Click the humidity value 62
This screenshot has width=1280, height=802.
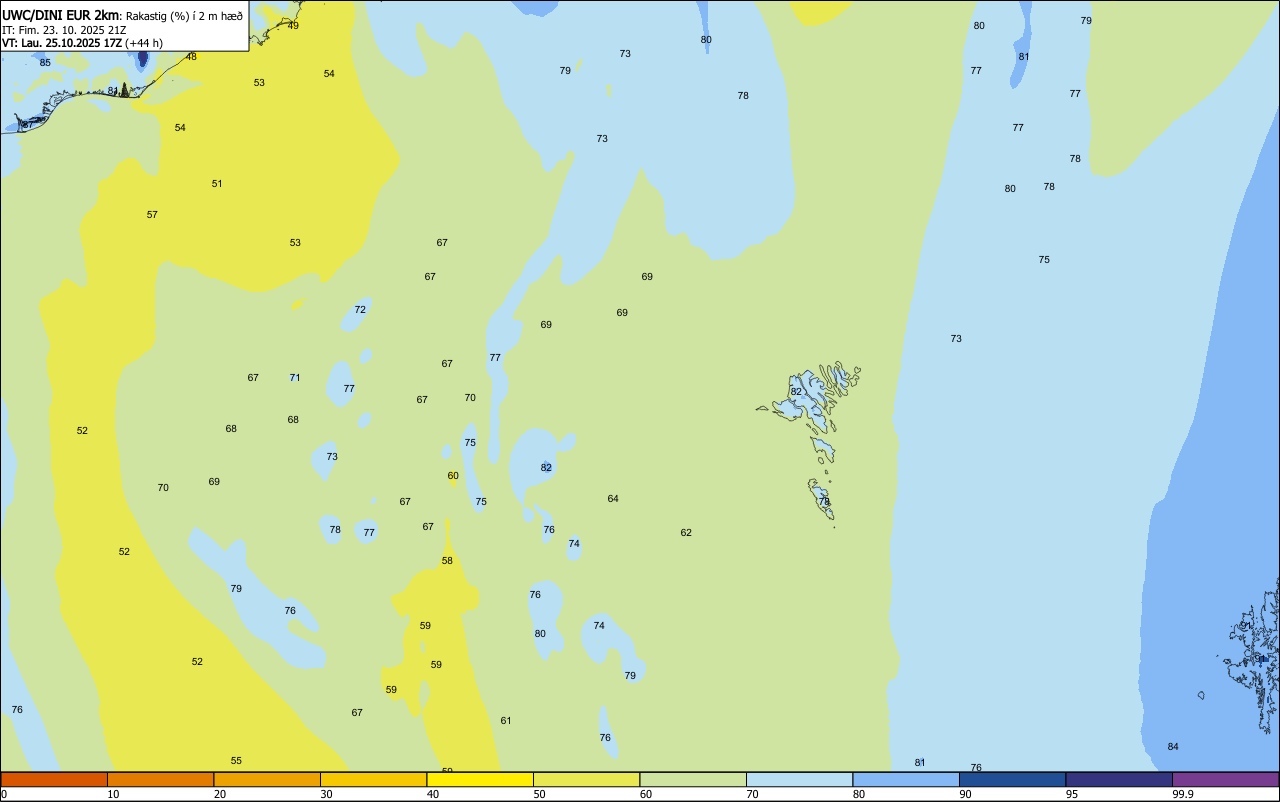[686, 532]
